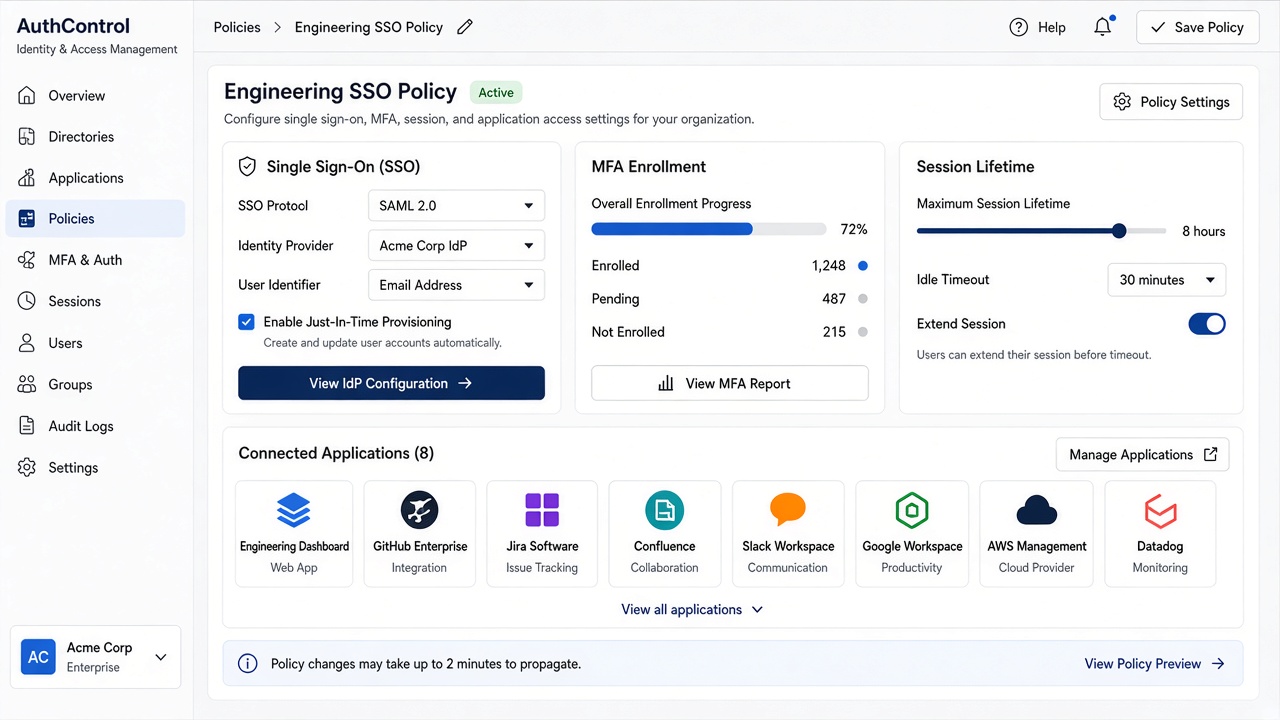Click the info icon in propagation notice
Viewport: 1280px width, 720px height.
coord(247,664)
